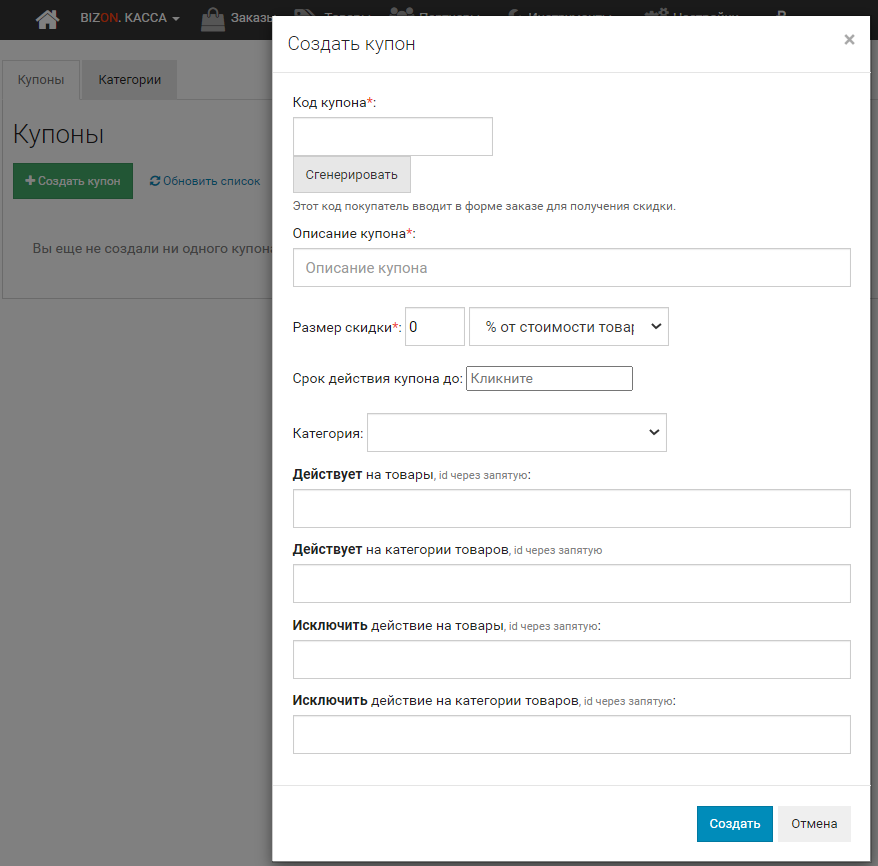The width and height of the screenshot is (878, 866).
Task: Expand the Категория dropdown list
Action: coord(516,433)
